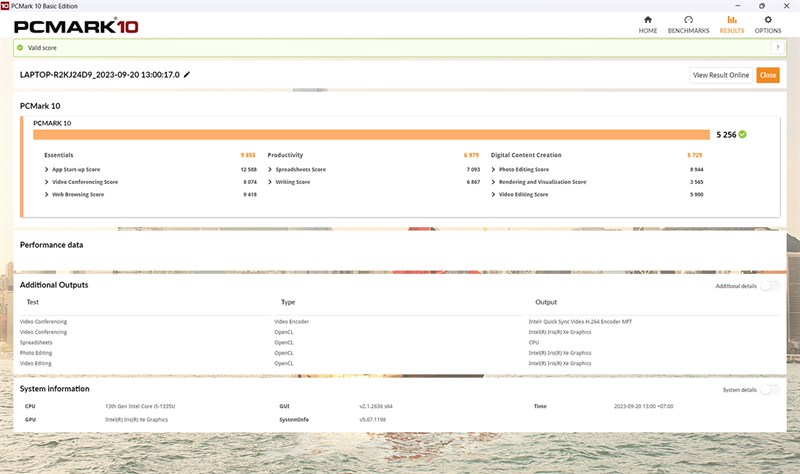Click the Time value 2023-09-20 13:00
The height and width of the screenshot is (474, 800).
[644, 406]
